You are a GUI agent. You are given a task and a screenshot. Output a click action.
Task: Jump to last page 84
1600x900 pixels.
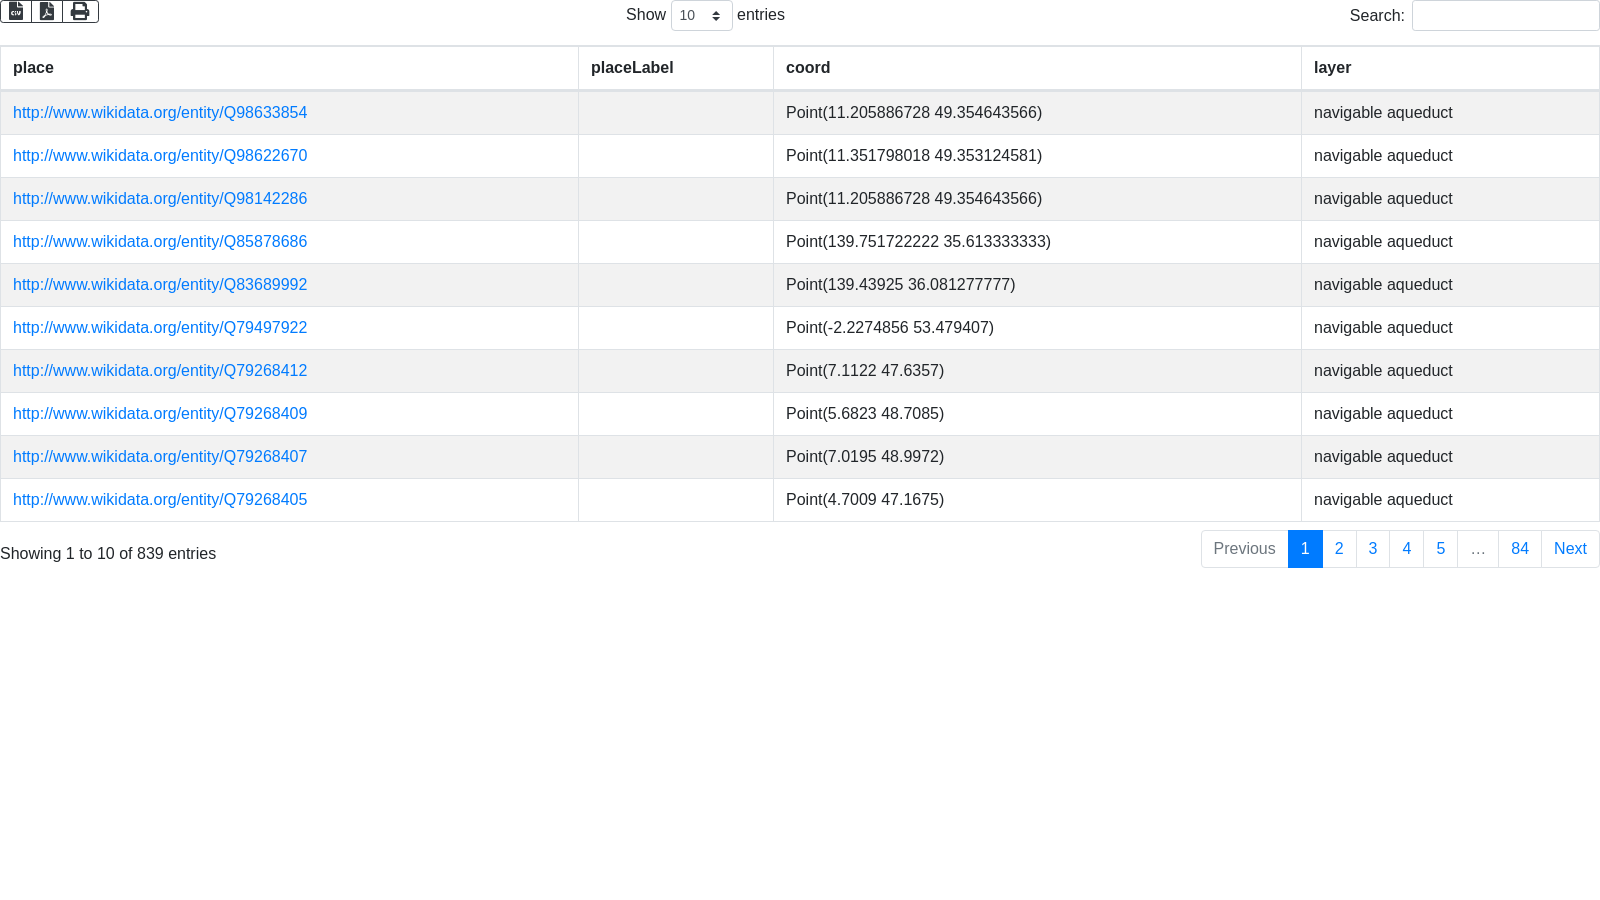pyautogui.click(x=1519, y=549)
